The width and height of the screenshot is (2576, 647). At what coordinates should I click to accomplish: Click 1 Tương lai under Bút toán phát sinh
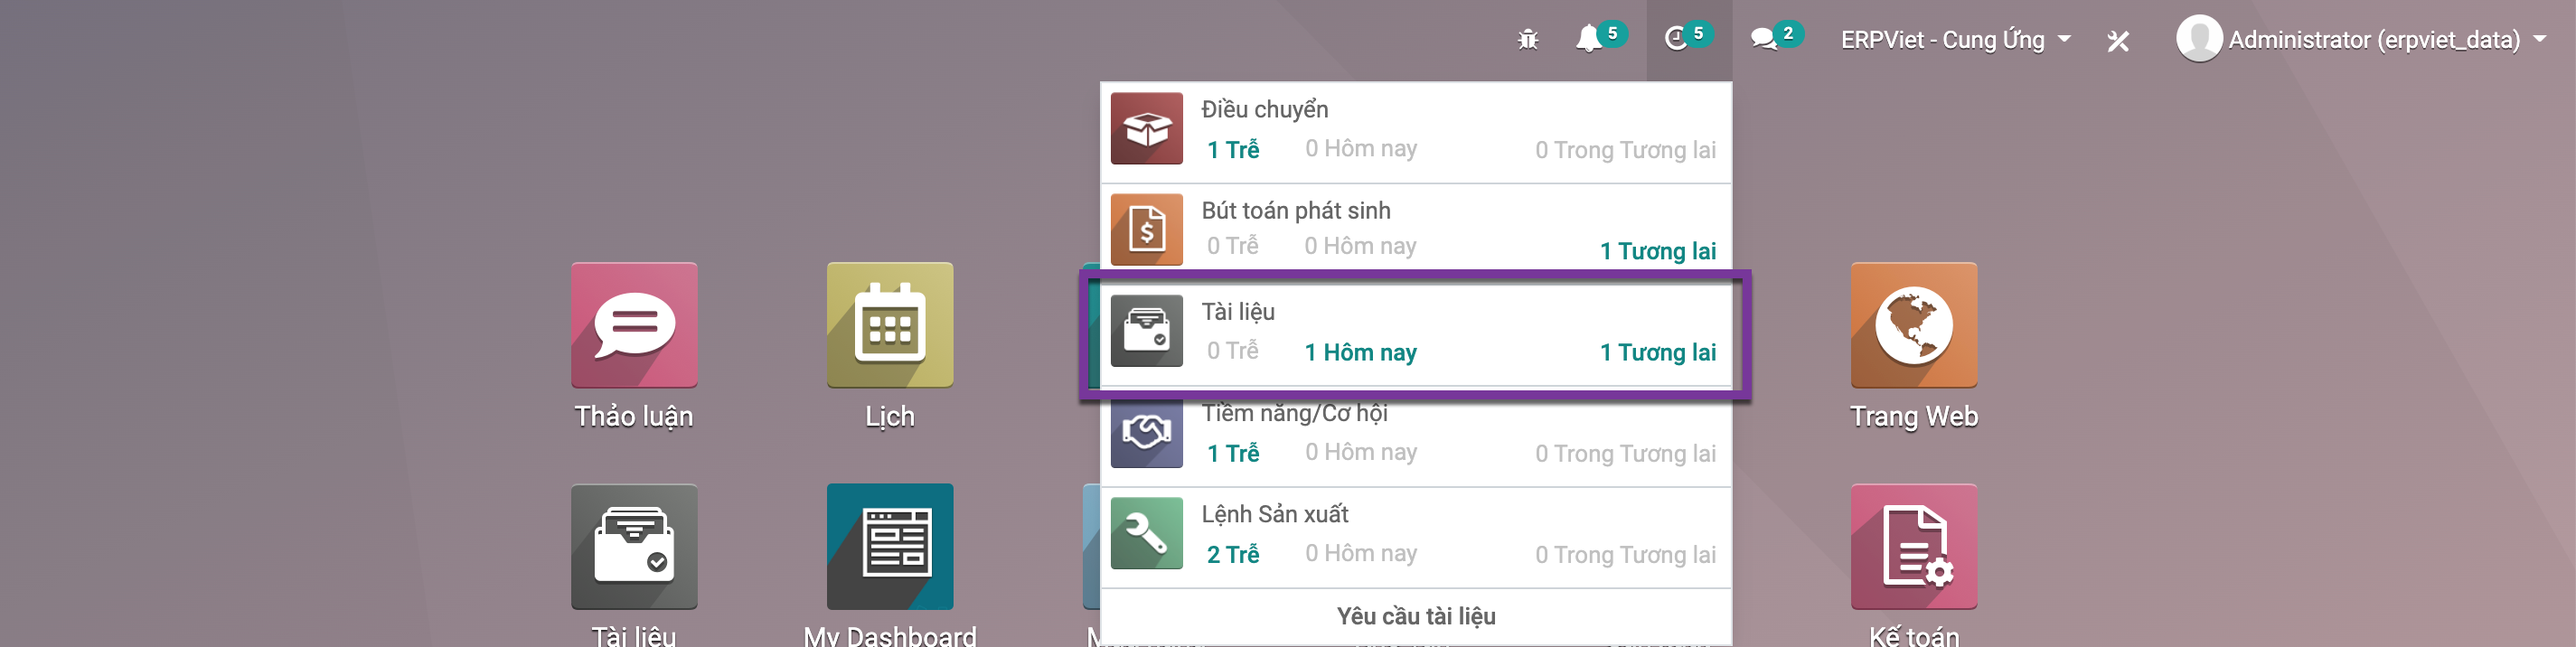click(1658, 251)
